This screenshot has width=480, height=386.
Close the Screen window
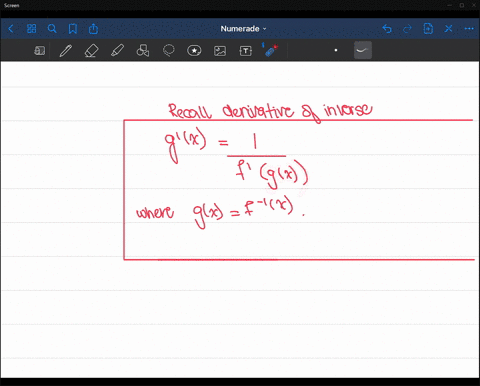pyautogui.click(x=473, y=5)
